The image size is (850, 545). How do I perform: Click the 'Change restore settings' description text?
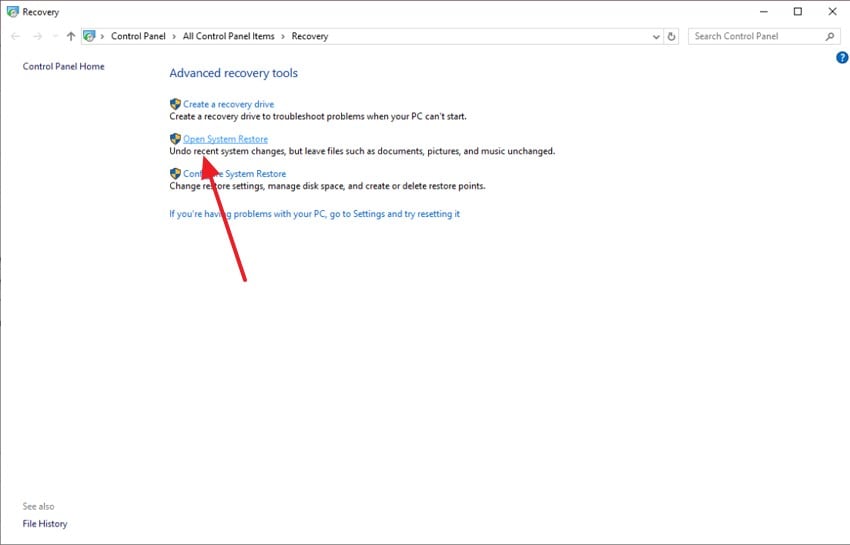click(x=327, y=185)
